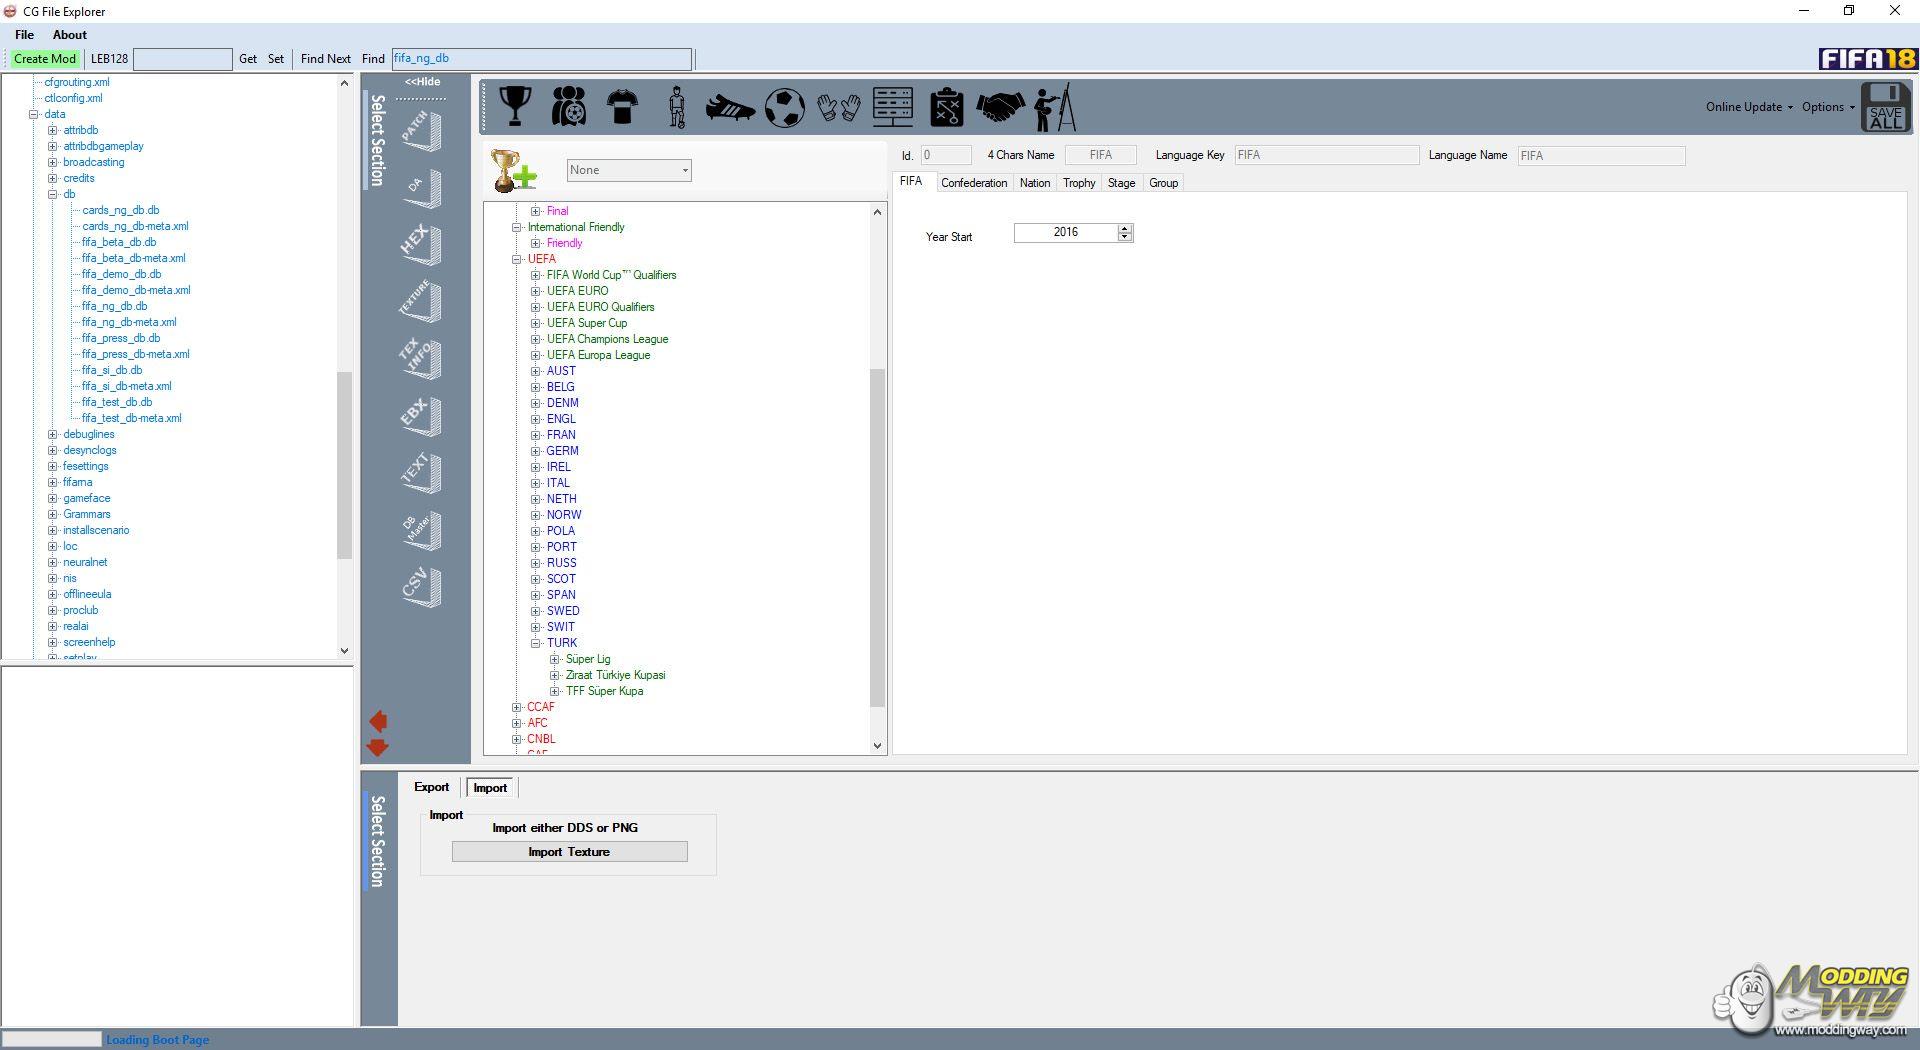Open the File menu
This screenshot has width=1920, height=1050.
coord(24,35)
